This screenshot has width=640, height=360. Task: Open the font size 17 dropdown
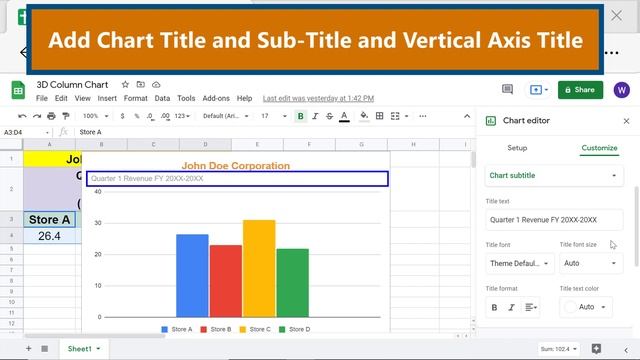click(274, 116)
